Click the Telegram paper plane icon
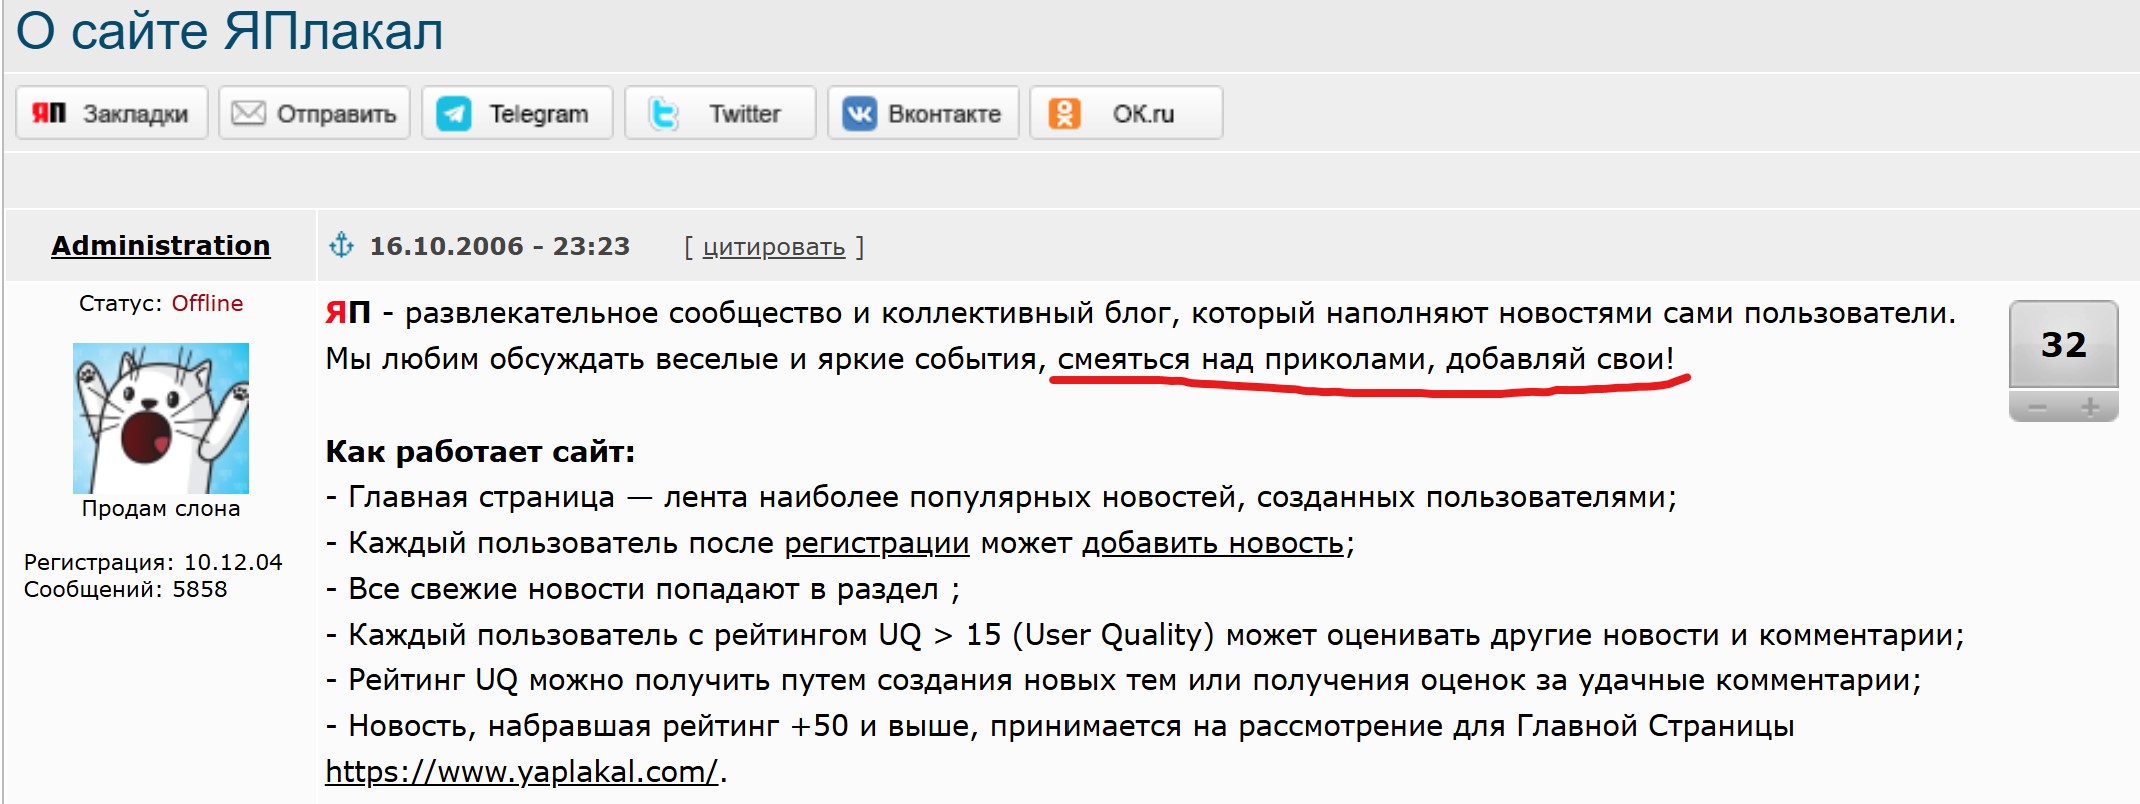This screenshot has height=804, width=2140. pyautogui.click(x=454, y=113)
